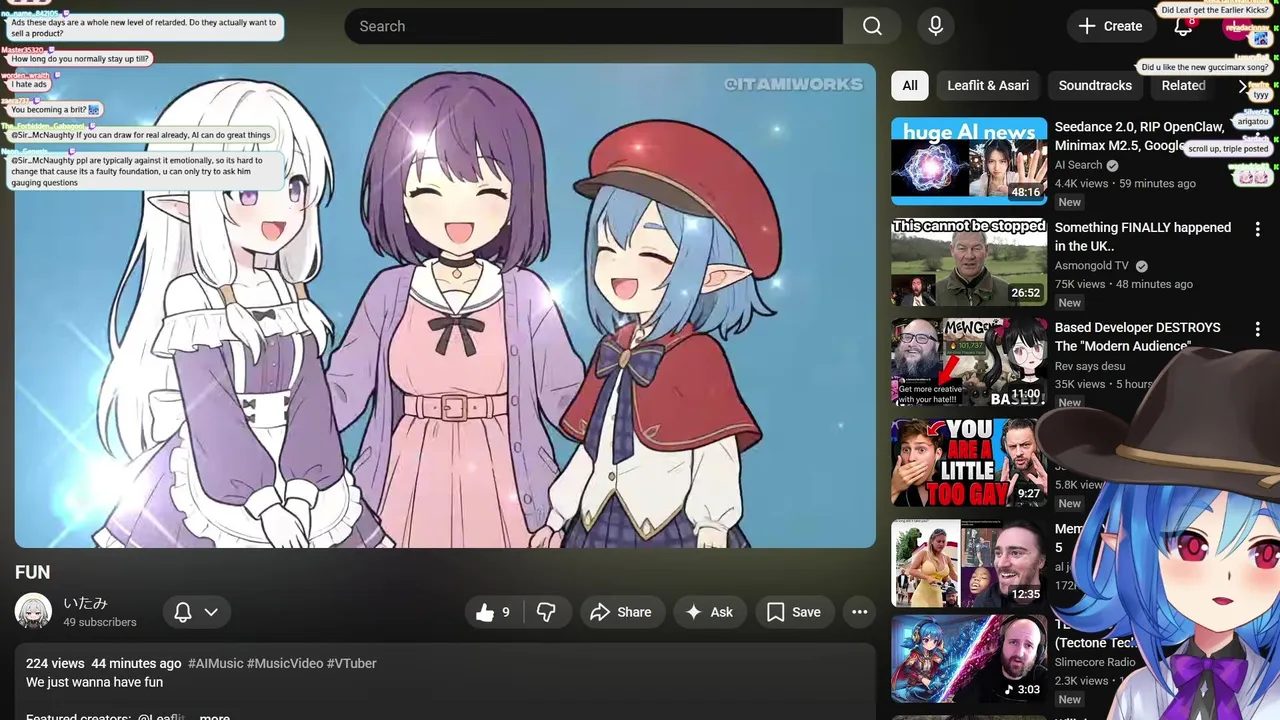This screenshot has width=1280, height=720.
Task: Open the Based Developer DESTROYS thumbnail
Action: (x=969, y=362)
